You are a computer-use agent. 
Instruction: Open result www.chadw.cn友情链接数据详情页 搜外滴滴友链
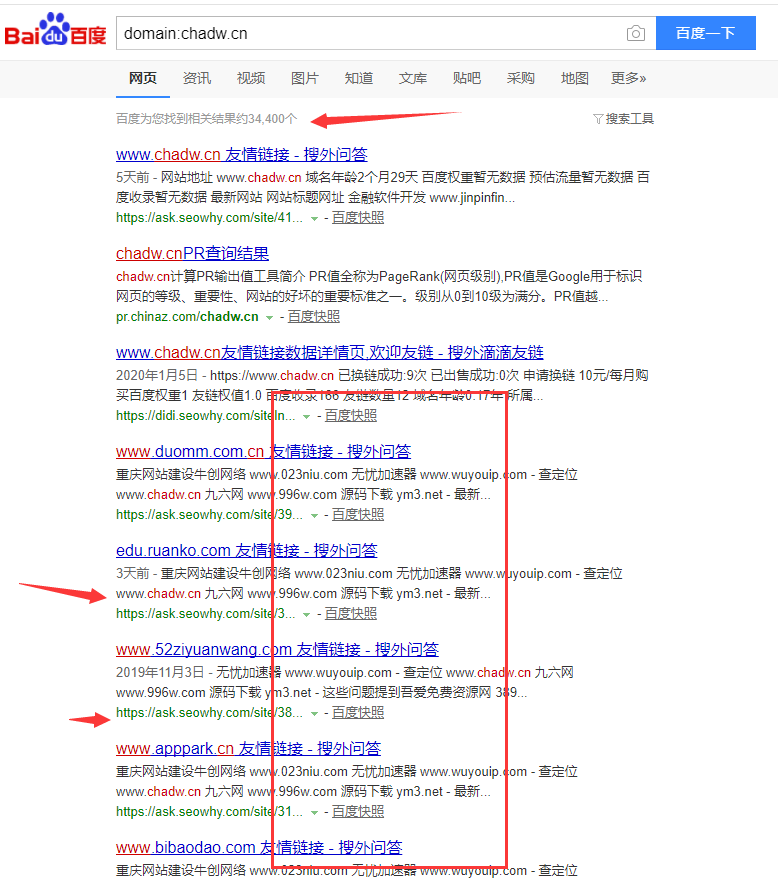tap(330, 352)
